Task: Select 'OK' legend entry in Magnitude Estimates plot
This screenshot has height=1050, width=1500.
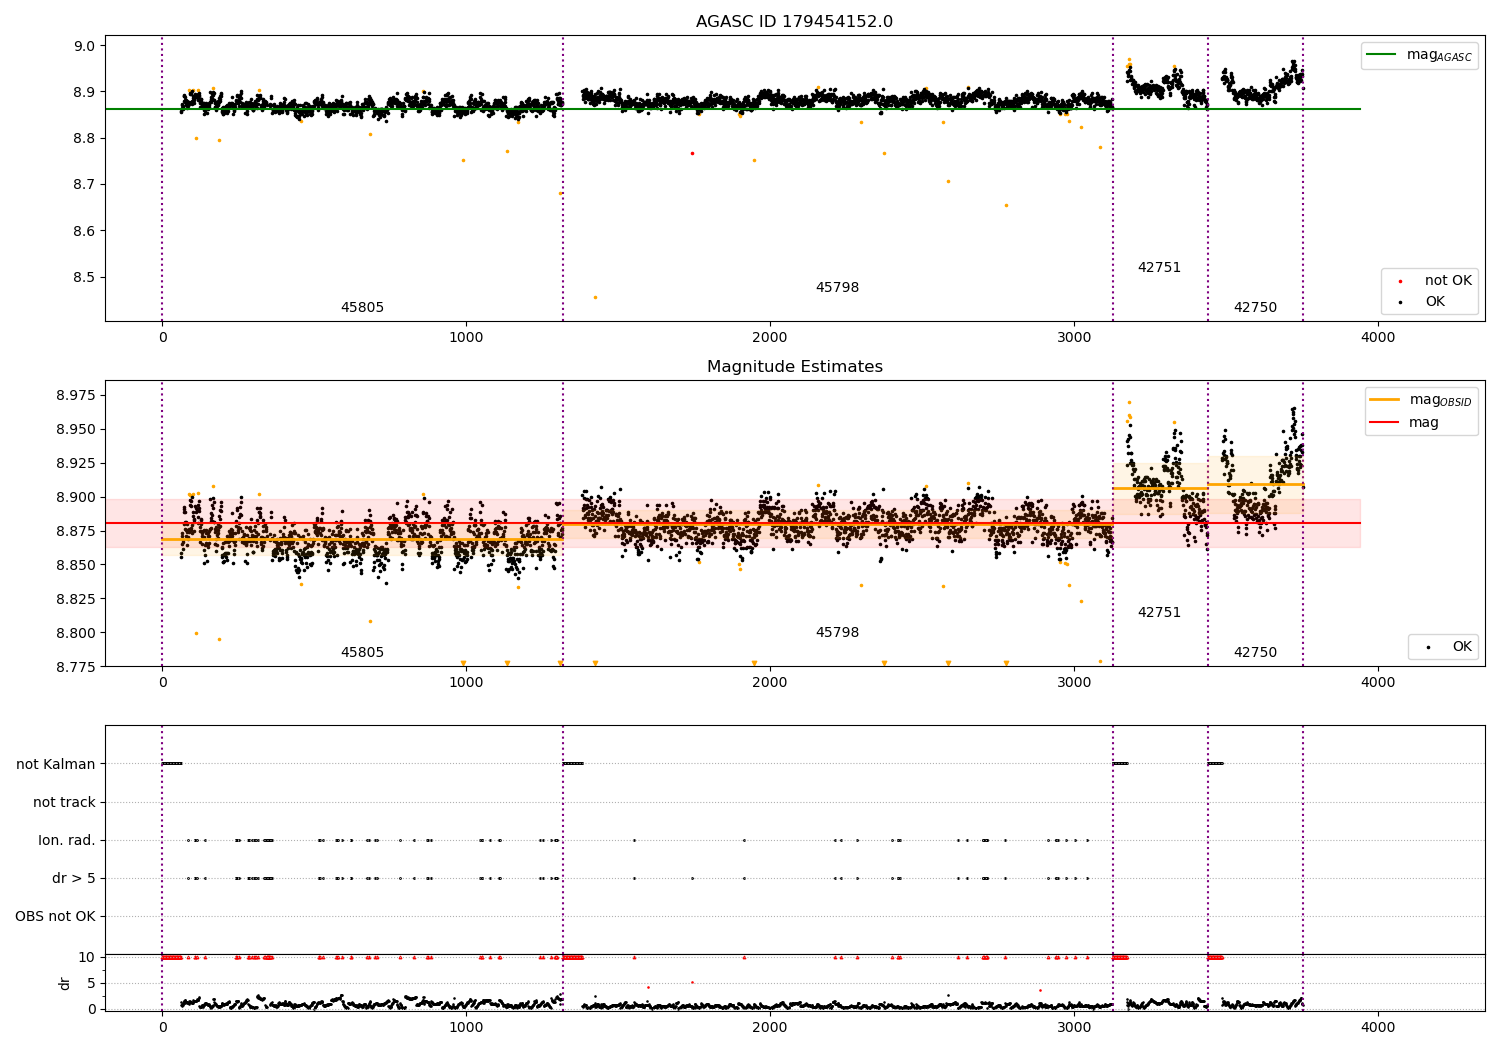Action: pos(1448,647)
